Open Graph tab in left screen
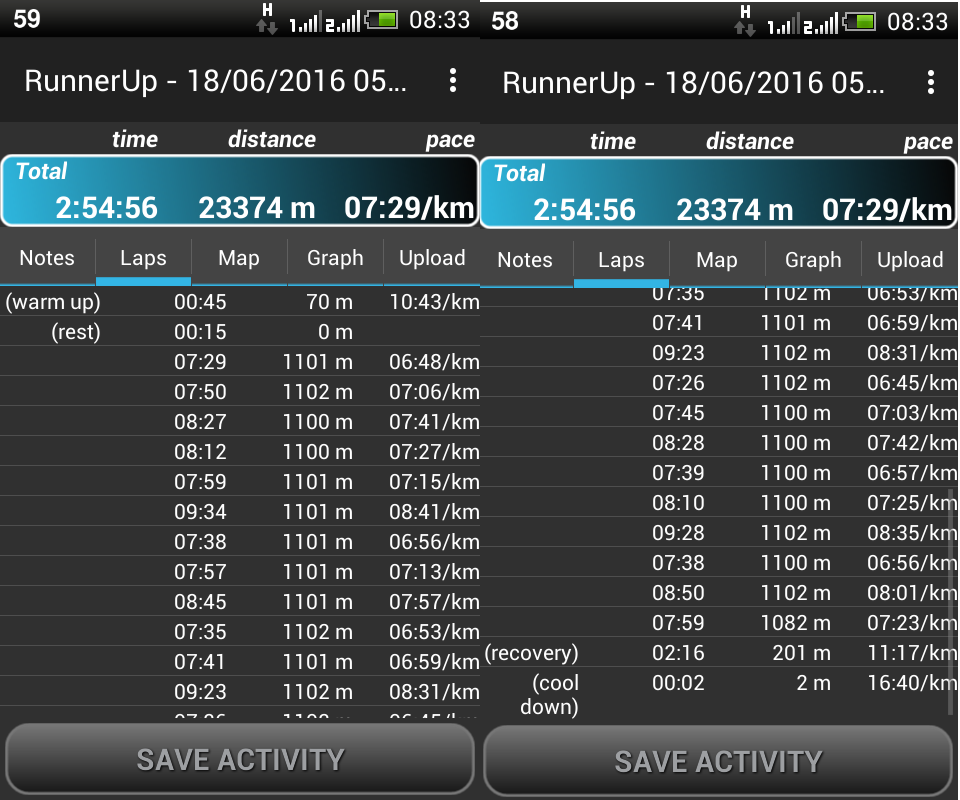 (x=335, y=258)
